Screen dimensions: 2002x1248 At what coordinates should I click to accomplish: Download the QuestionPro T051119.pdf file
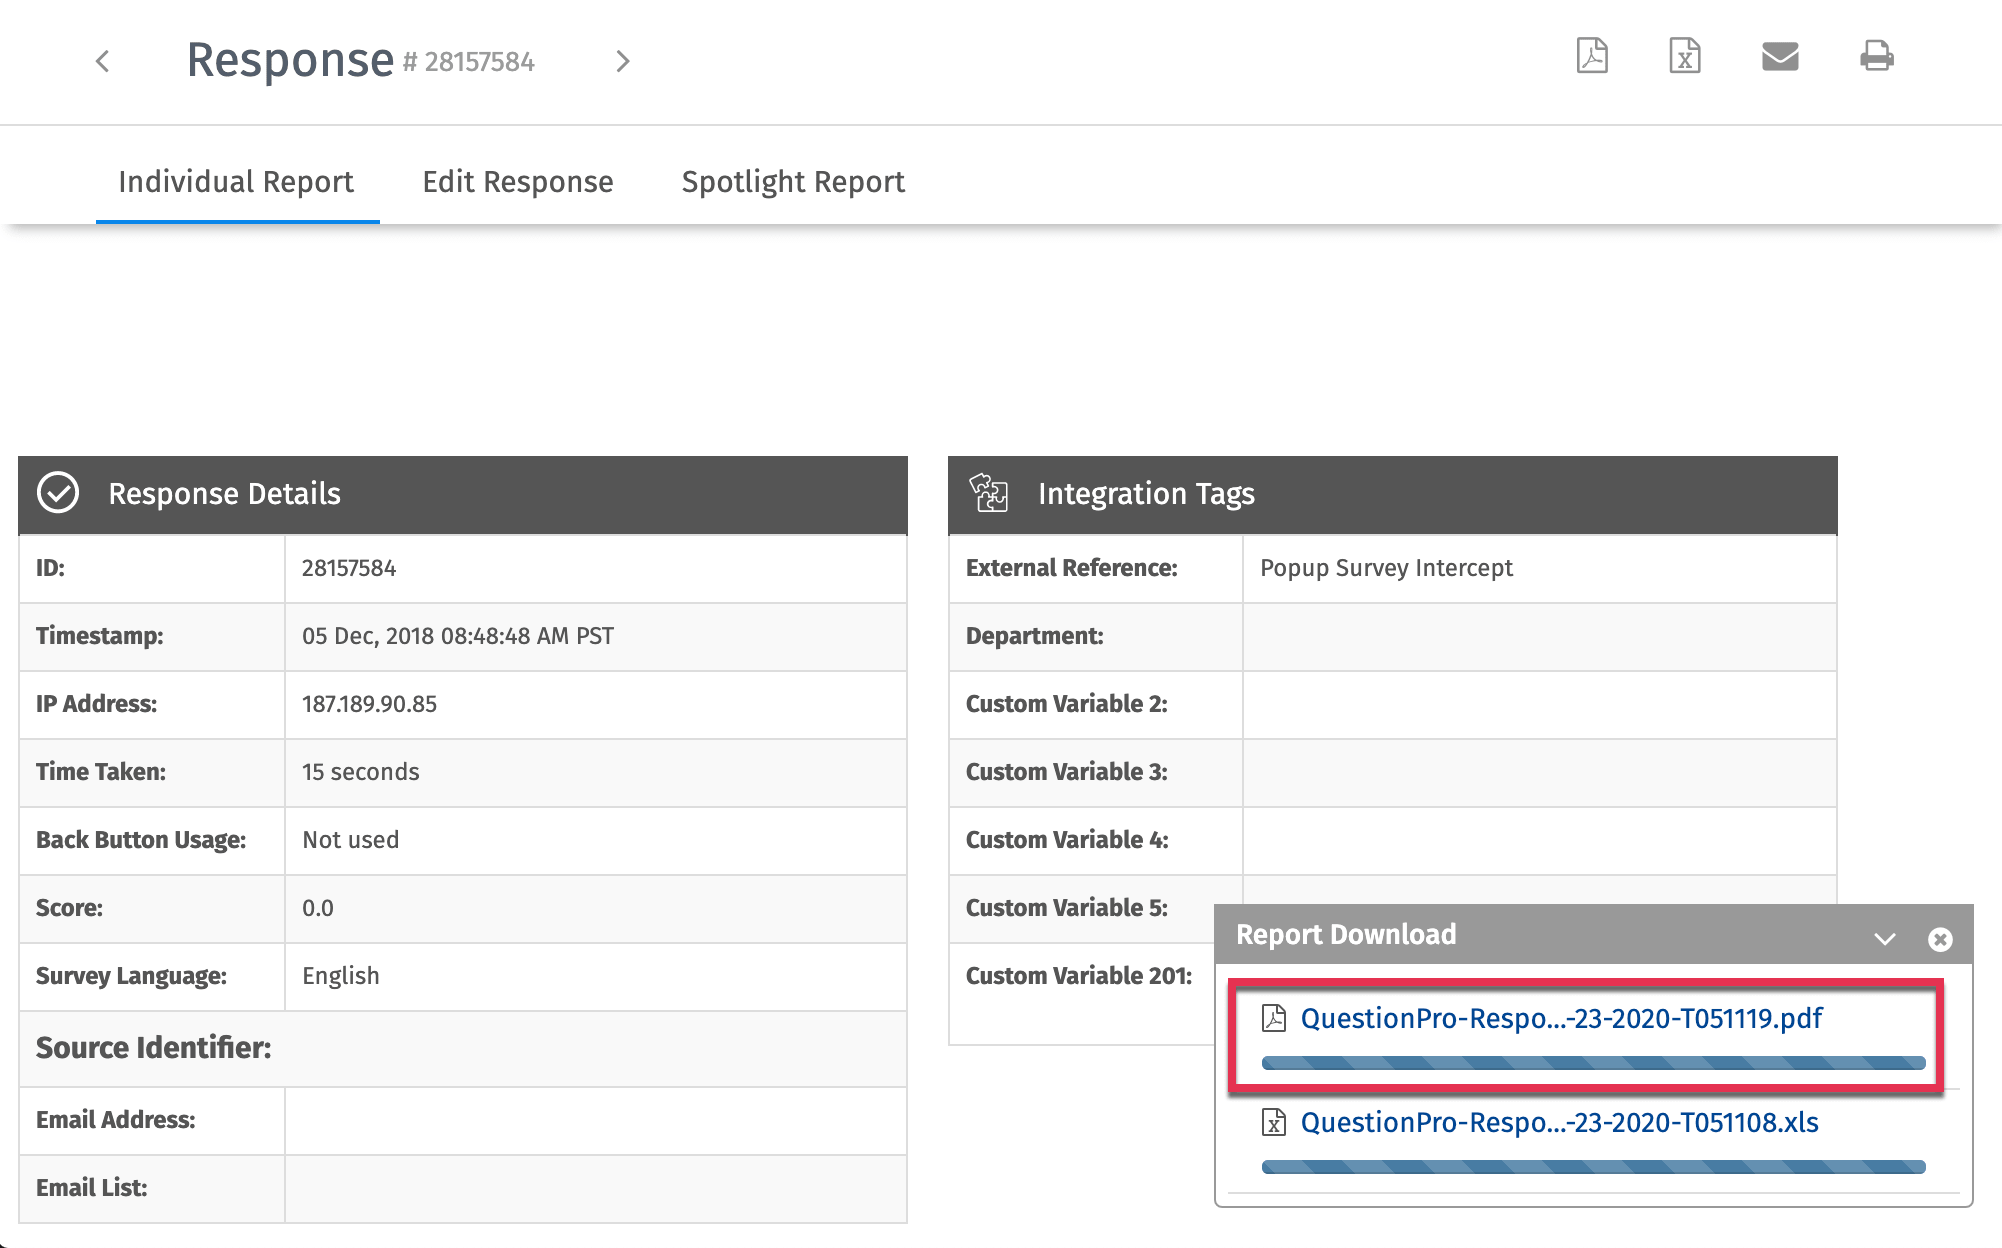tap(1561, 1018)
